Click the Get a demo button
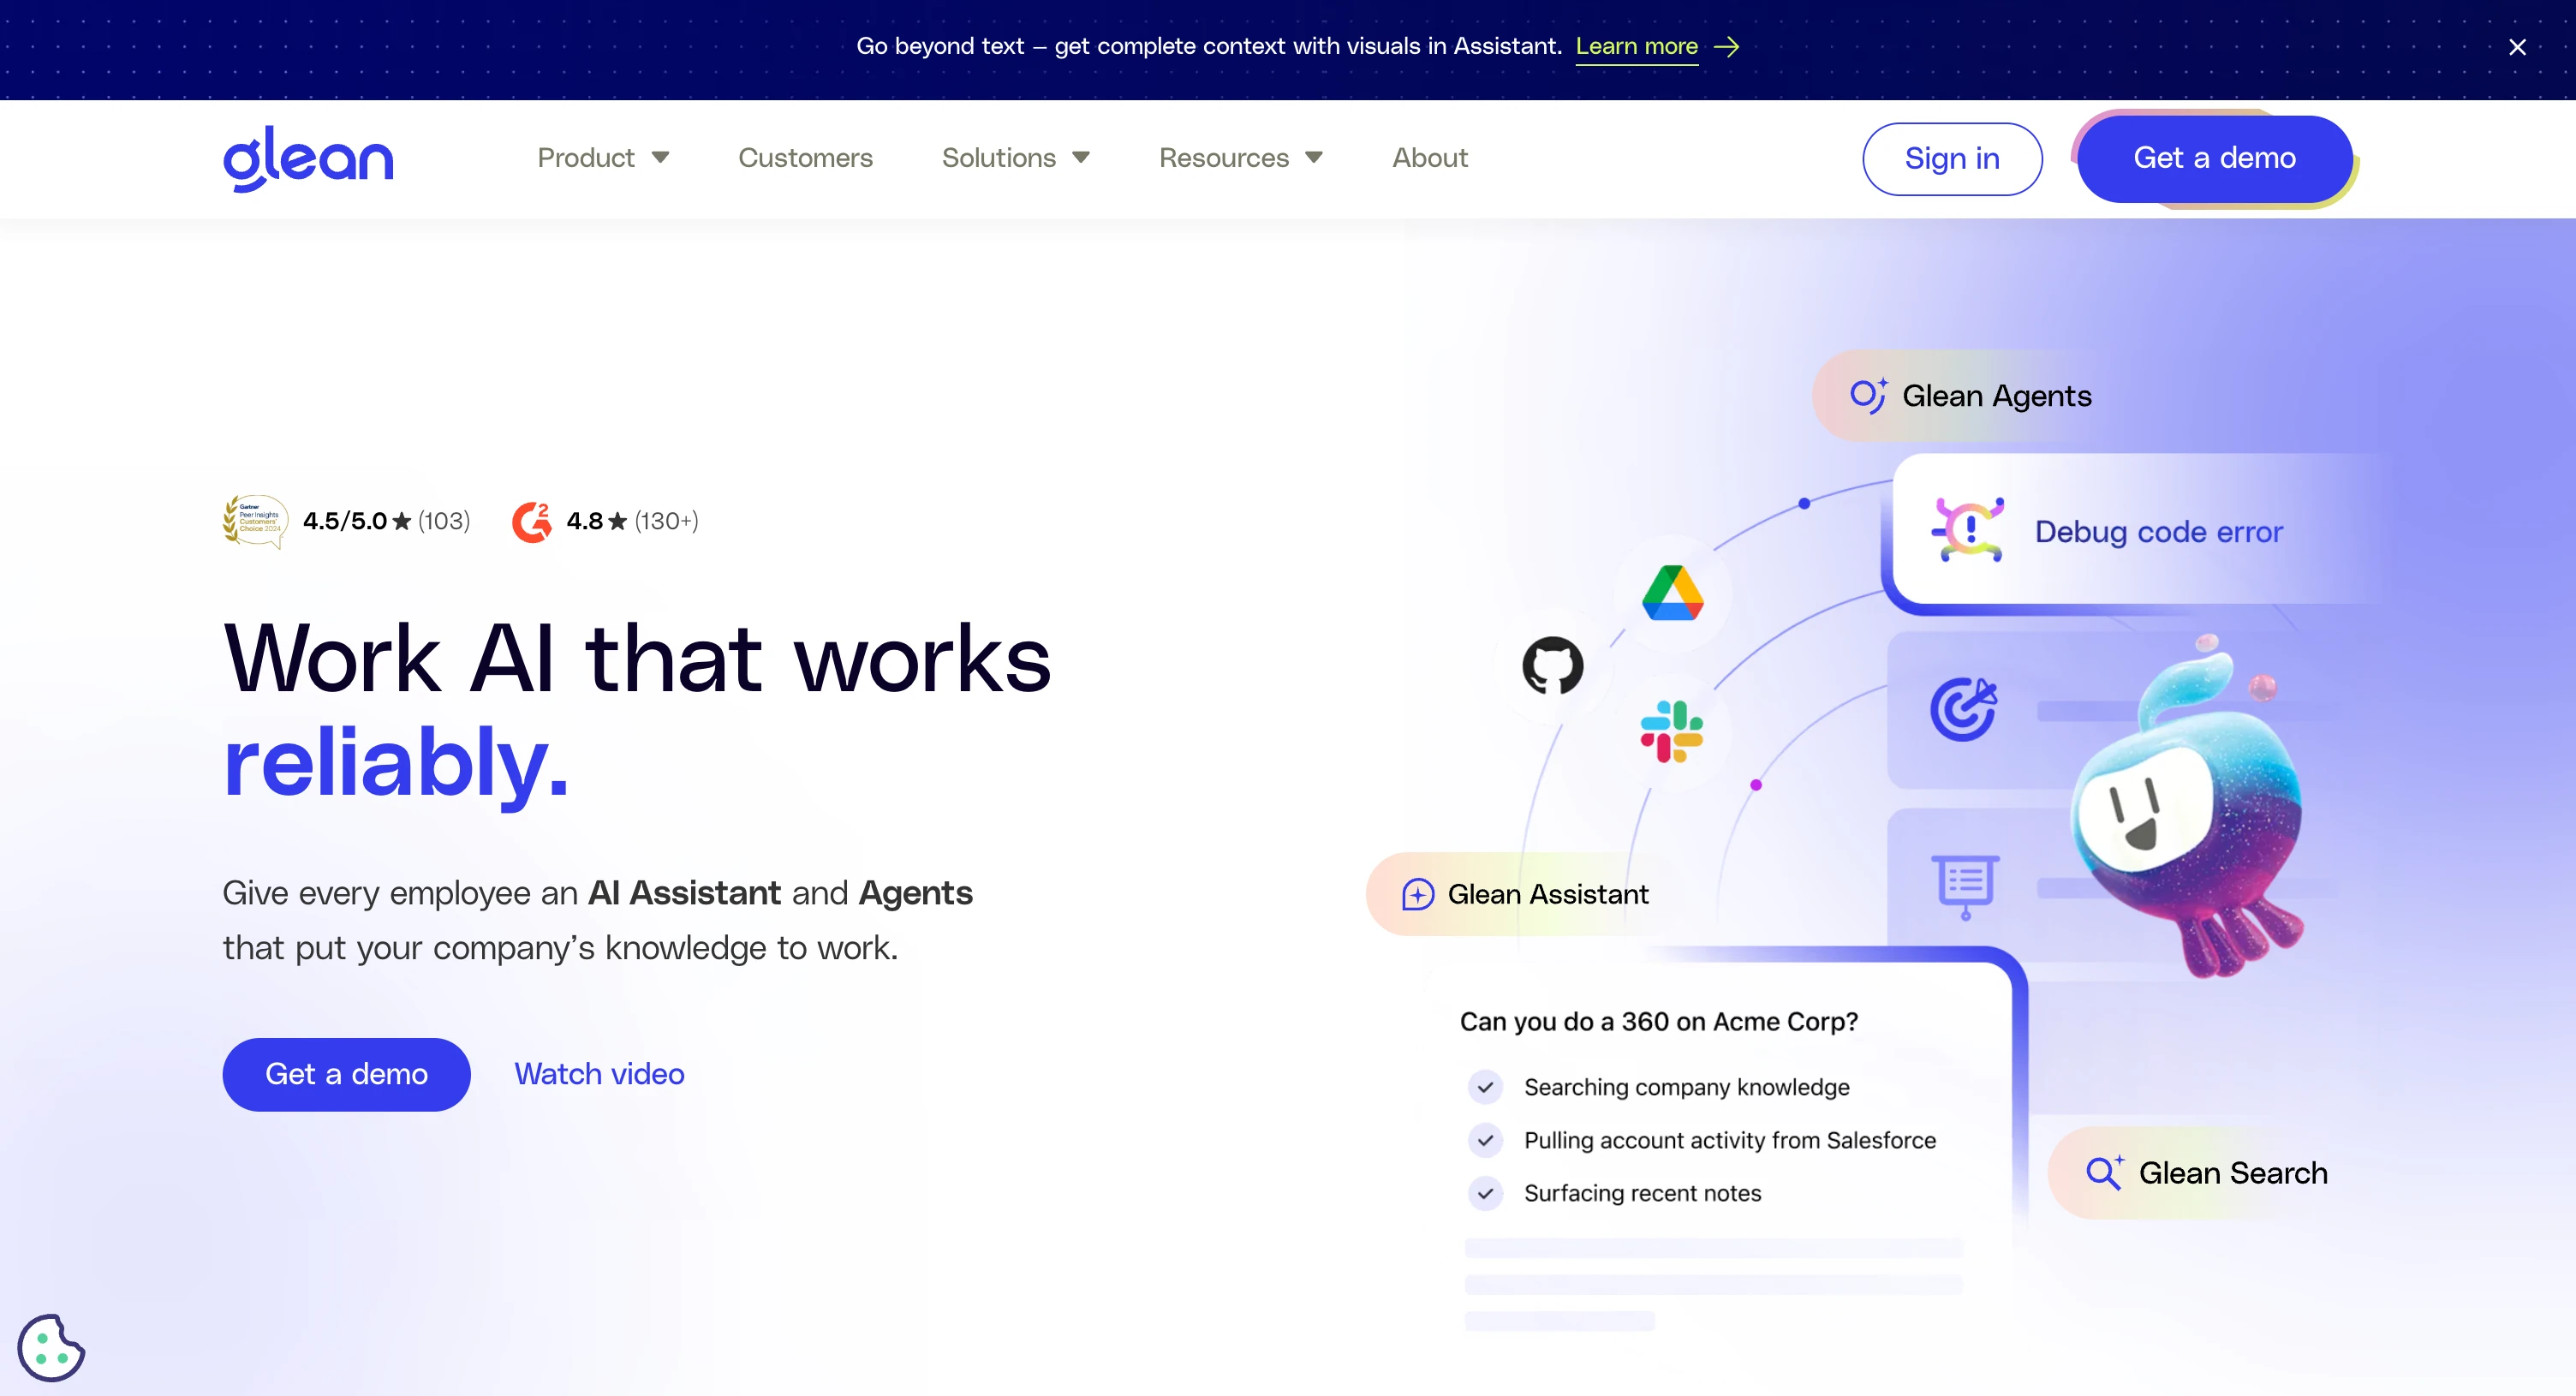This screenshot has height=1396, width=2576. click(2214, 158)
